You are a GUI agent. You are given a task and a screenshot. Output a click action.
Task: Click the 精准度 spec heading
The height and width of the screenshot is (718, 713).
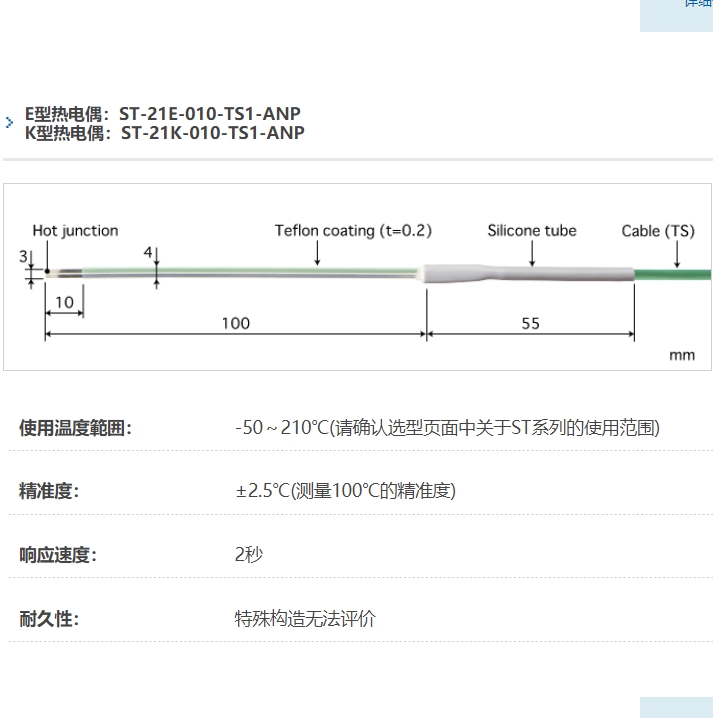[x=49, y=491]
